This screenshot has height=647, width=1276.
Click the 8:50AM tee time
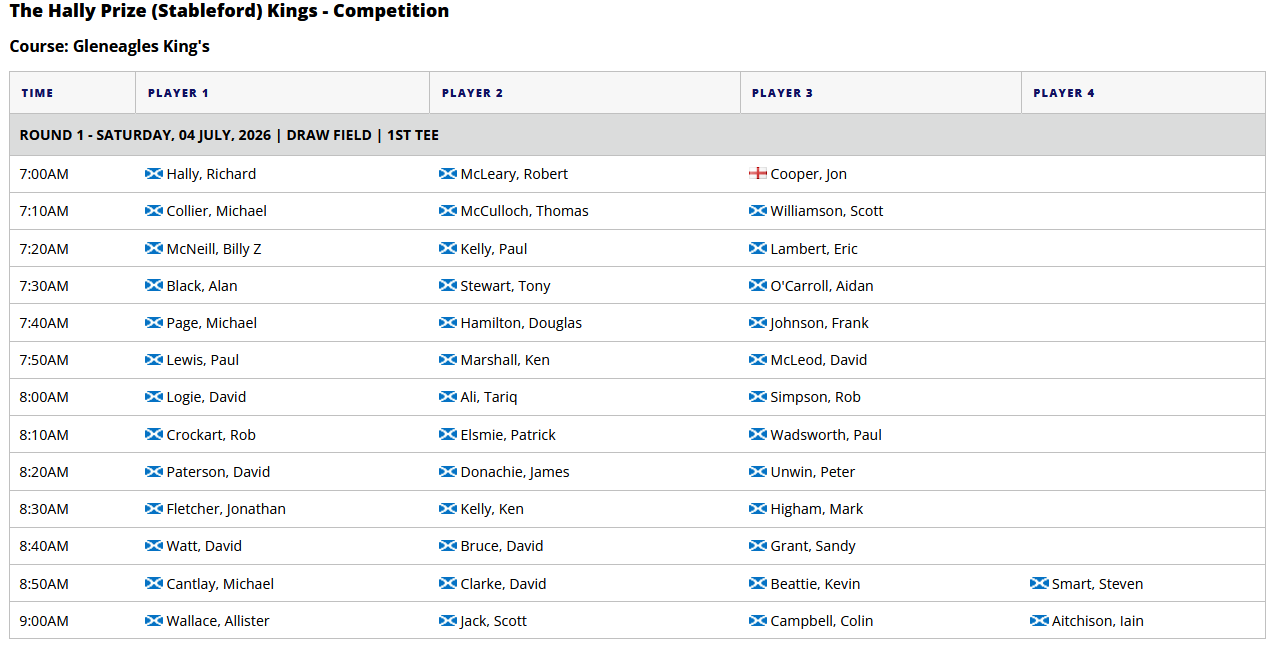pyautogui.click(x=44, y=584)
